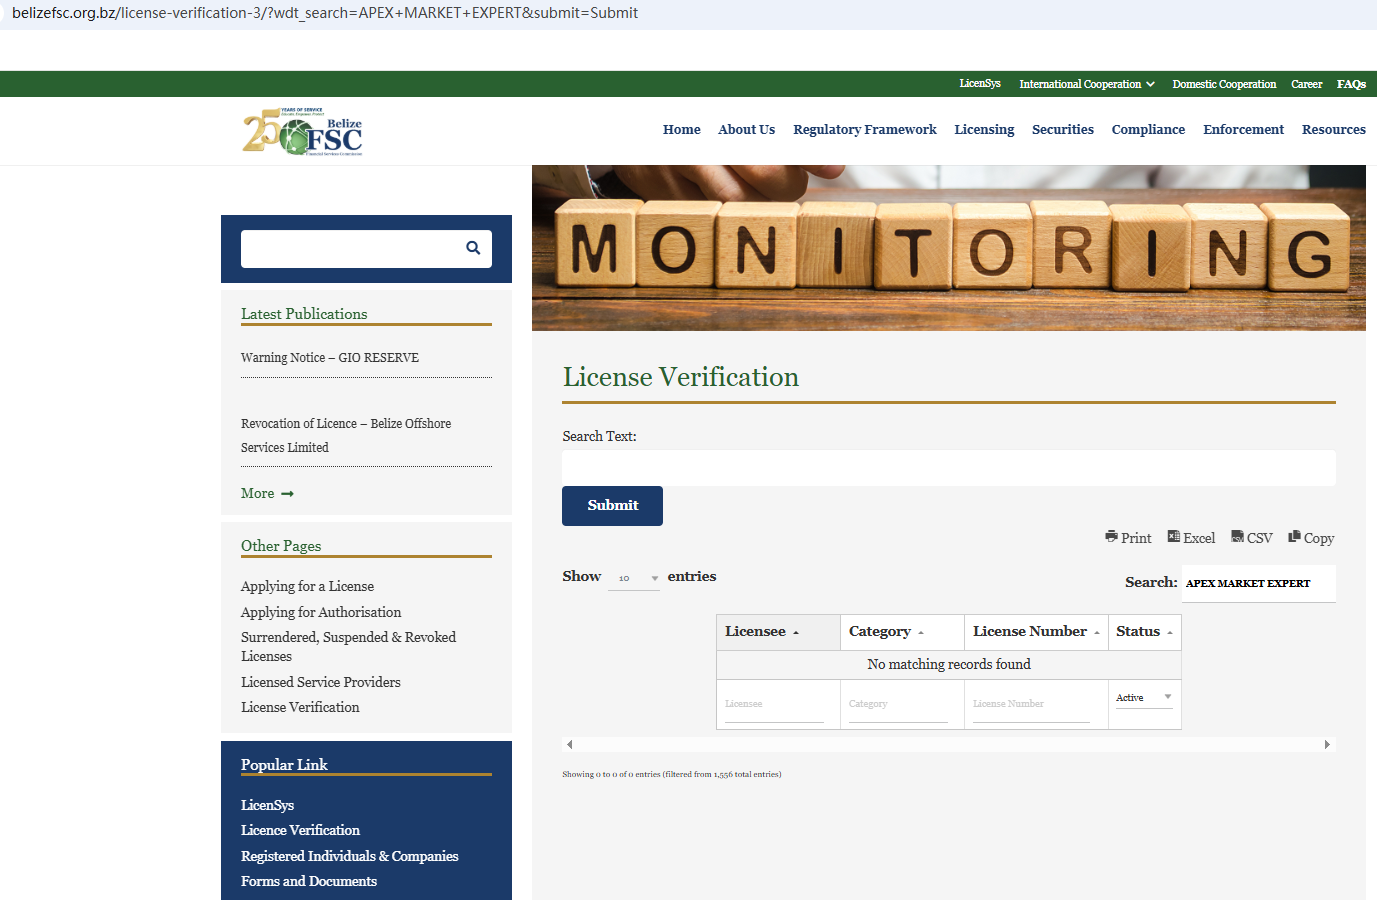Copy table with Copy icon
Screen dimensions: 1377x900
point(1294,537)
